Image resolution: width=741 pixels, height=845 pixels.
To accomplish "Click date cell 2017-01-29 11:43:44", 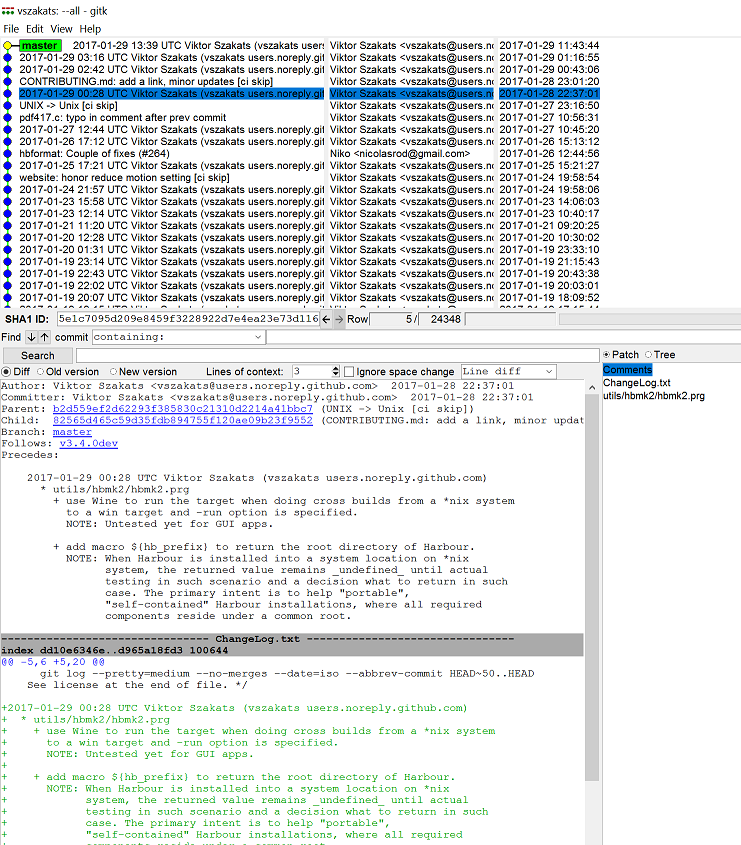I will 549,46.
